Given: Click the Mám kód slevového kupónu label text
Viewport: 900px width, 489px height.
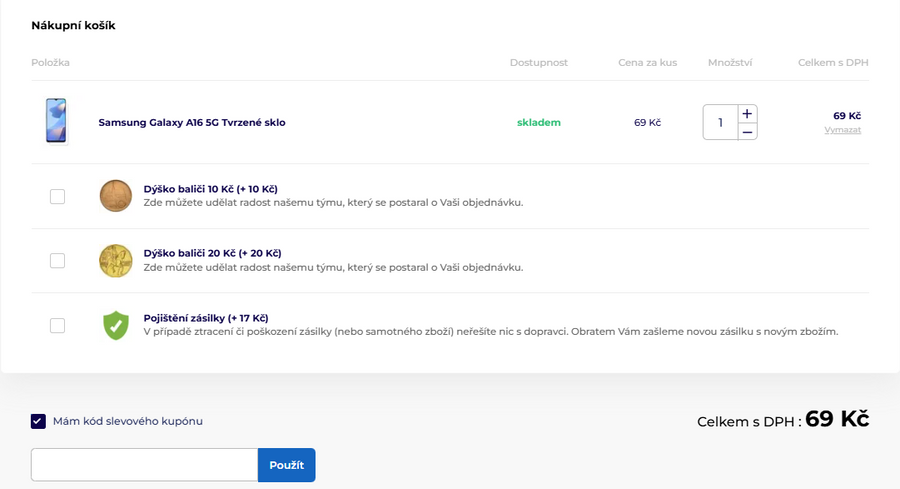Looking at the screenshot, I should click(x=128, y=421).
